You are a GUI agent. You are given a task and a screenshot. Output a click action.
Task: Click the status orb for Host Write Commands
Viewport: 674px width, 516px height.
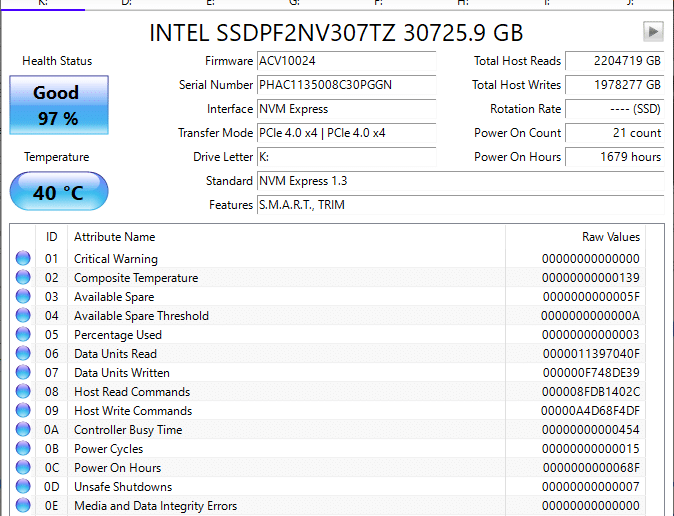pos(23,410)
